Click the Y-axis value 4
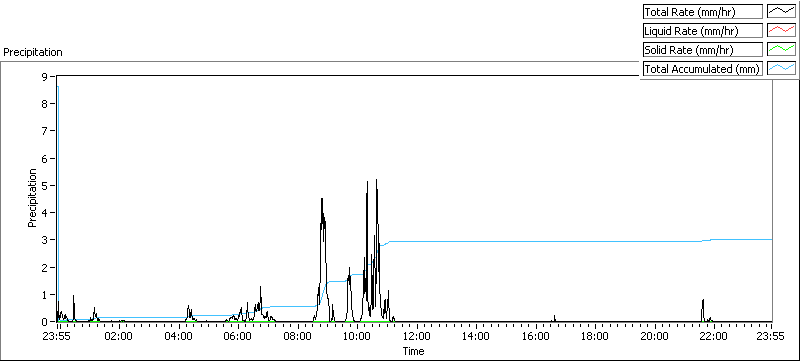Viewport: 800px width, 361px height. click(x=45, y=213)
